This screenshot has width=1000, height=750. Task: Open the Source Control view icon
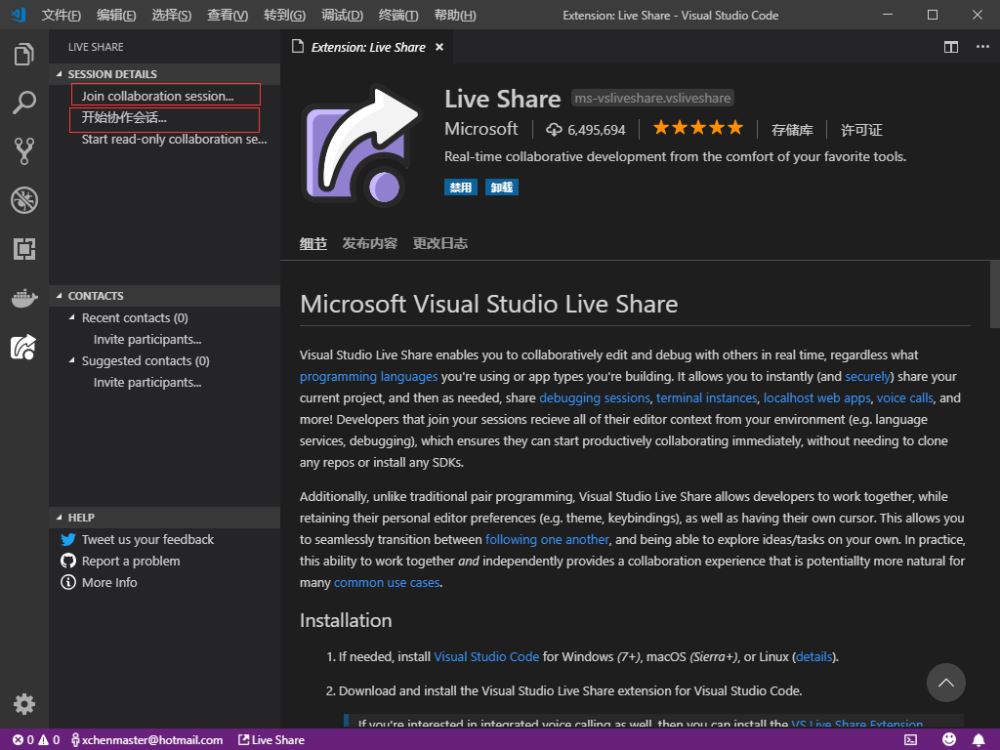click(24, 151)
